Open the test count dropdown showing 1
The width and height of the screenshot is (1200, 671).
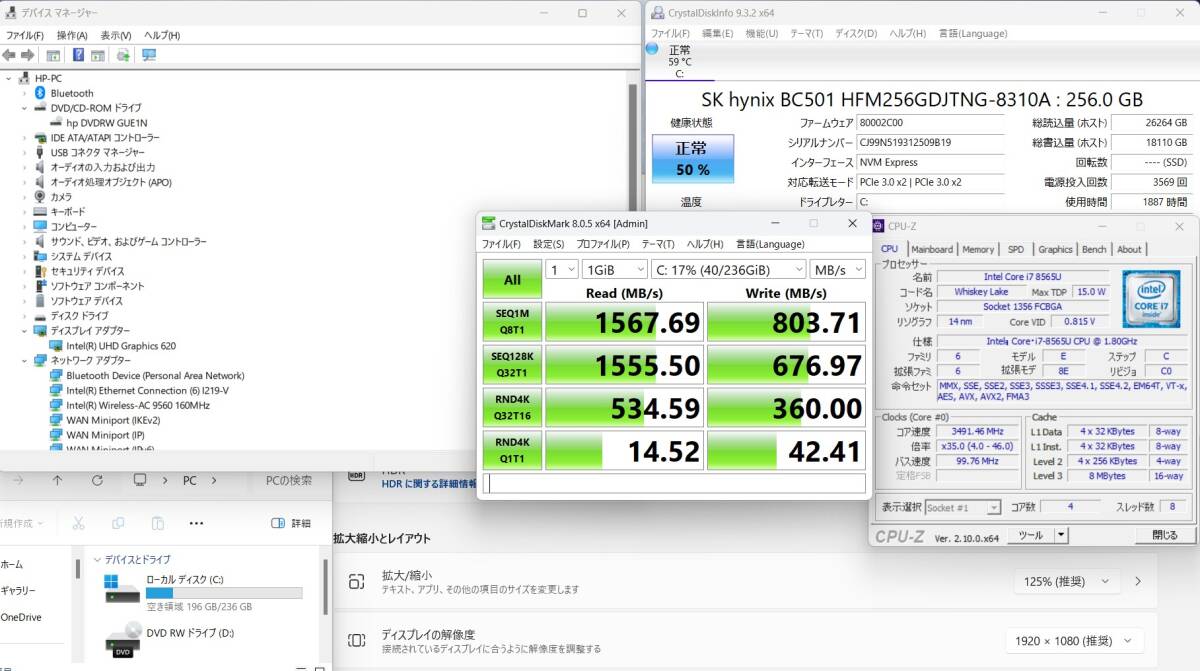(562, 269)
